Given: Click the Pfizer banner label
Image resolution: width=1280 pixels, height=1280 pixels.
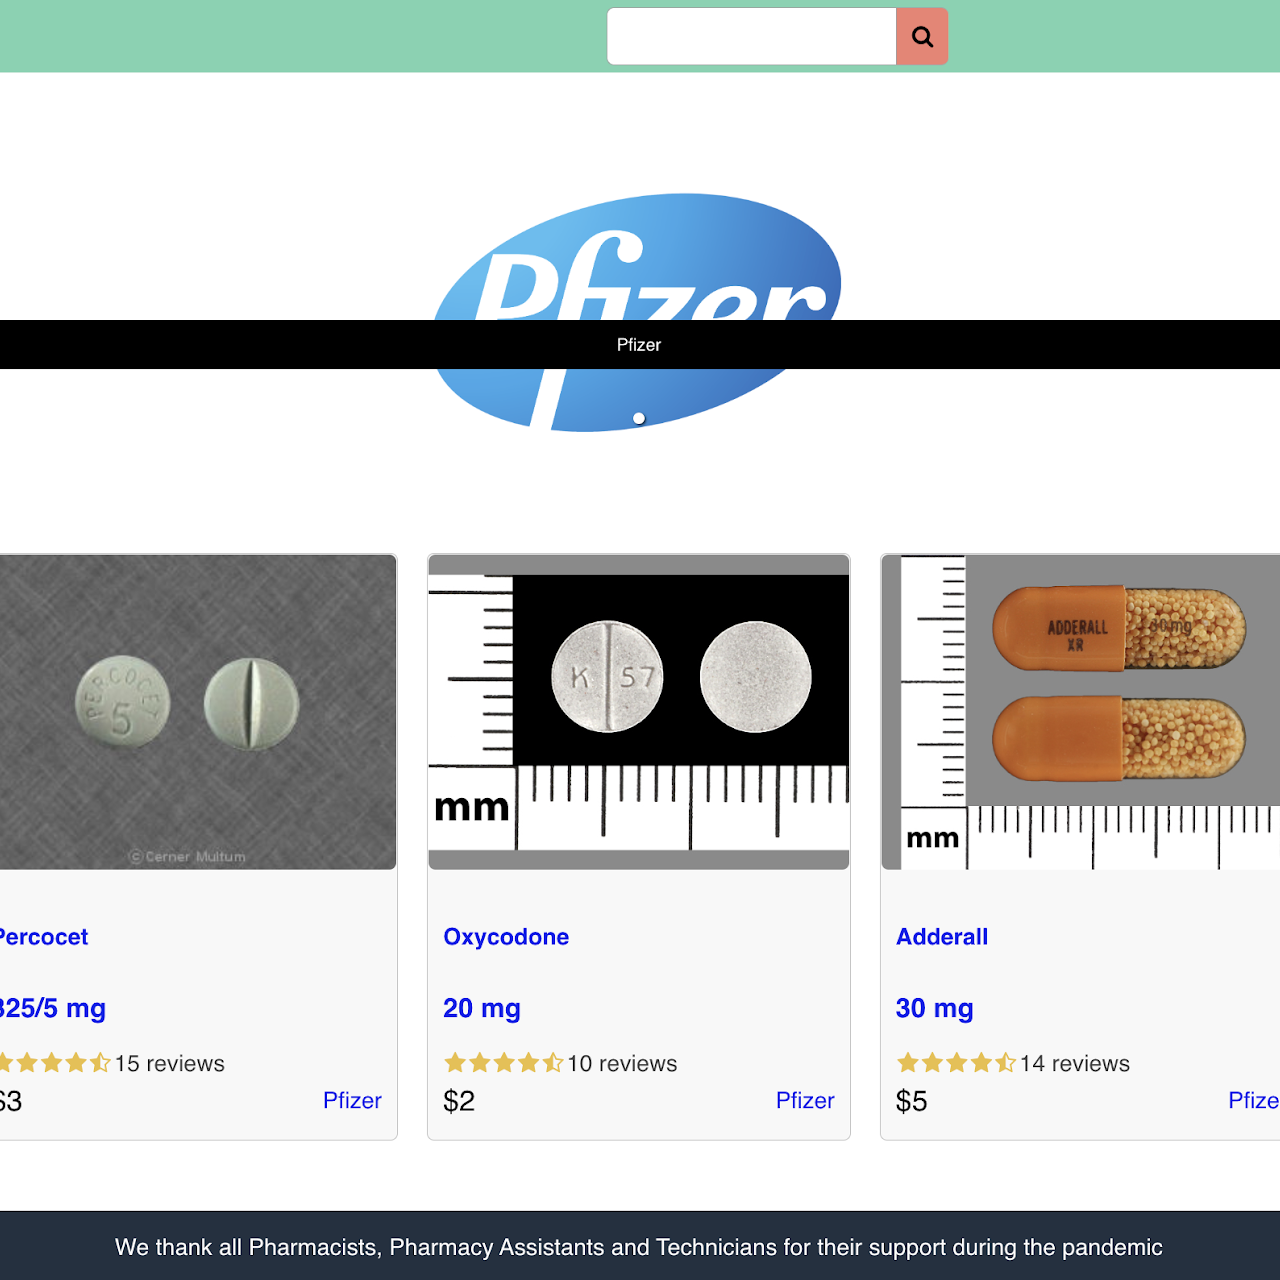Looking at the screenshot, I should (639, 344).
